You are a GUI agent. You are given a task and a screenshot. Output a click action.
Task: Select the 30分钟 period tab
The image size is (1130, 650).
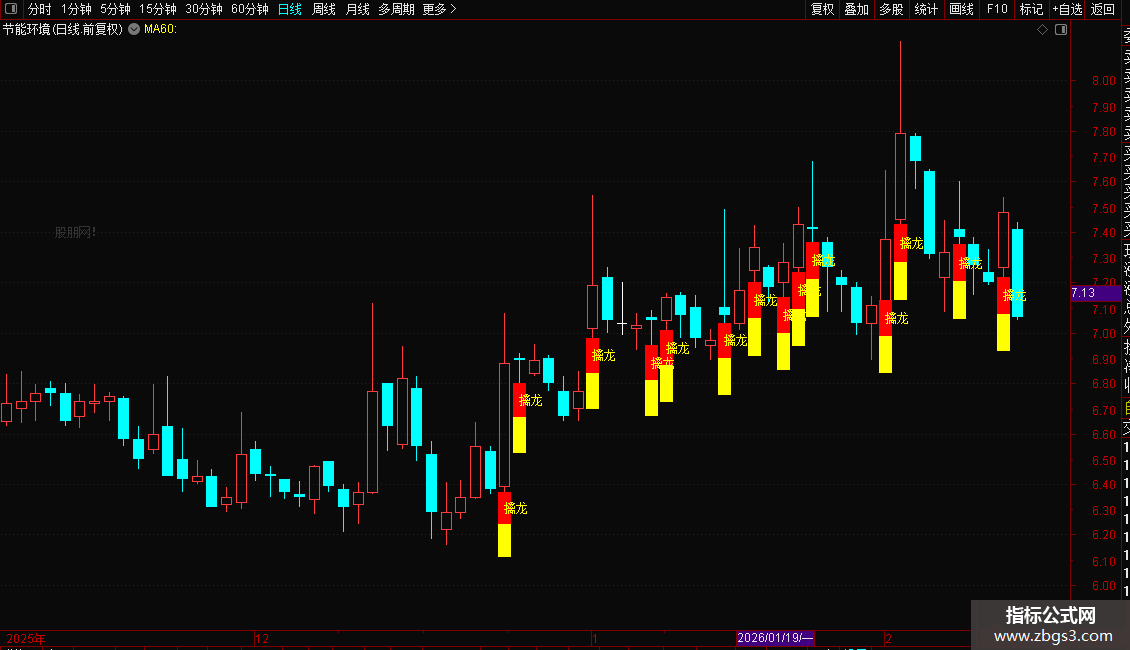(x=204, y=9)
